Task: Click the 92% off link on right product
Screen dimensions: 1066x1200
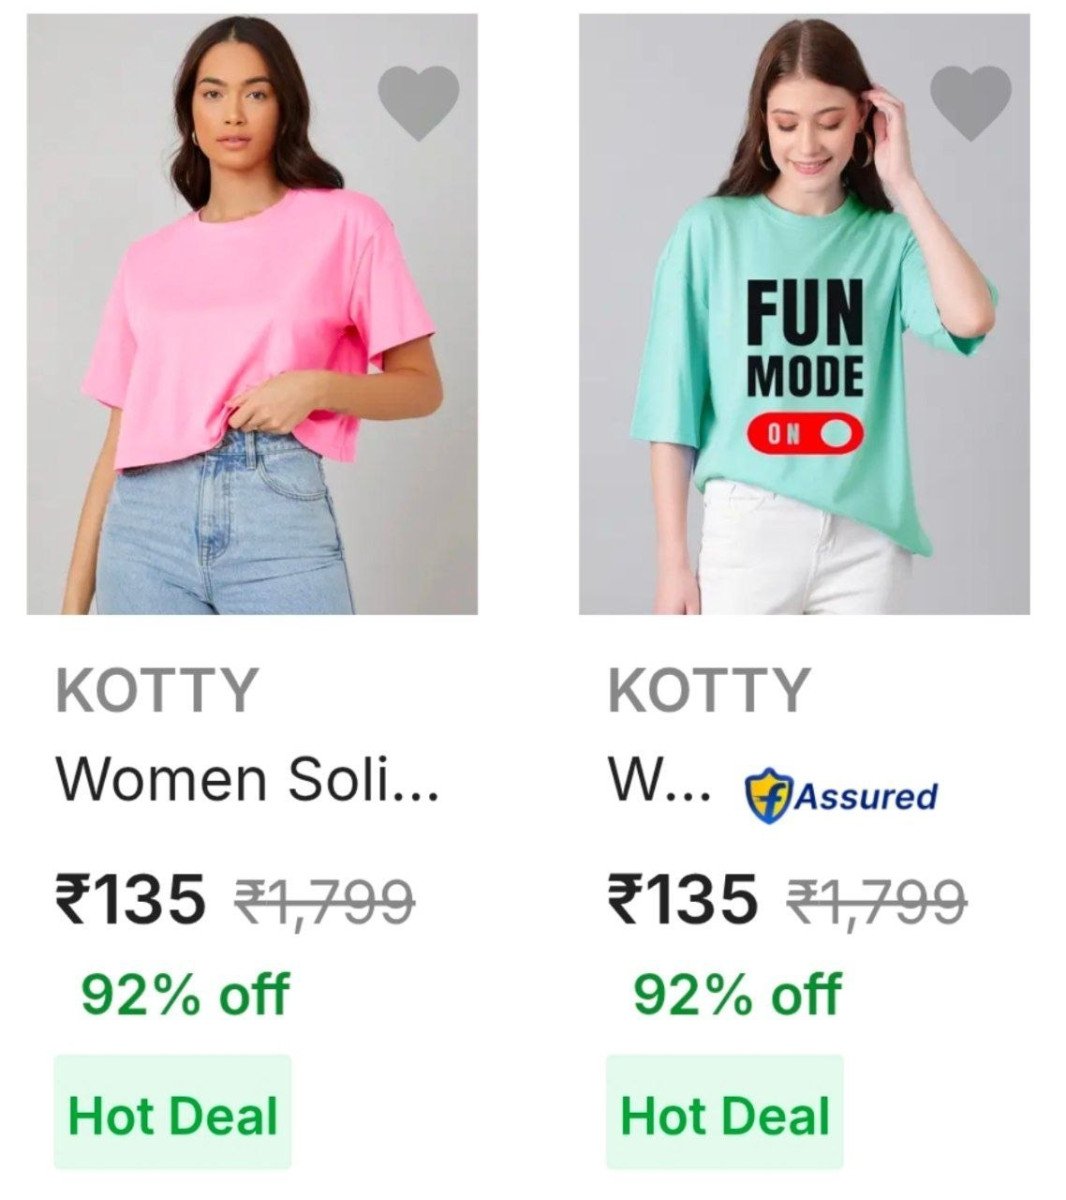Action: (x=737, y=995)
